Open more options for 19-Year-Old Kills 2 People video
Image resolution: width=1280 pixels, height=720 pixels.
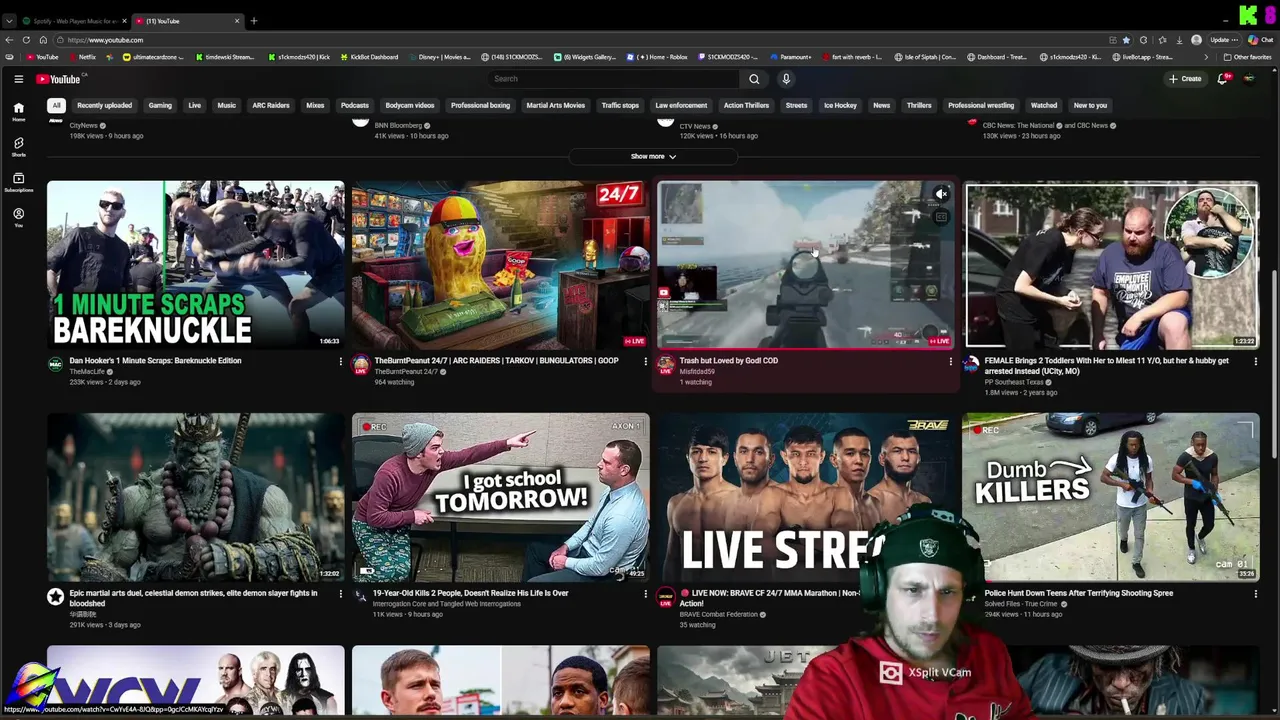click(645, 594)
